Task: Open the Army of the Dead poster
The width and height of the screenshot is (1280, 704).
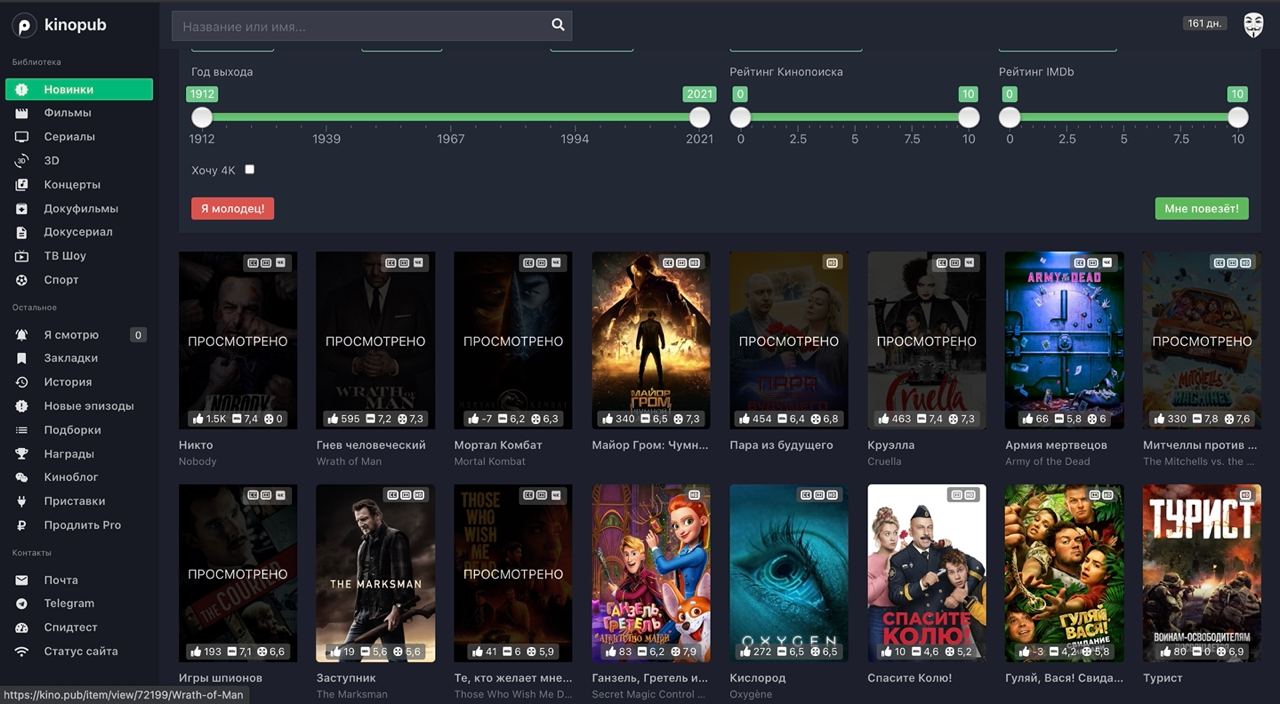Action: click(x=1064, y=340)
